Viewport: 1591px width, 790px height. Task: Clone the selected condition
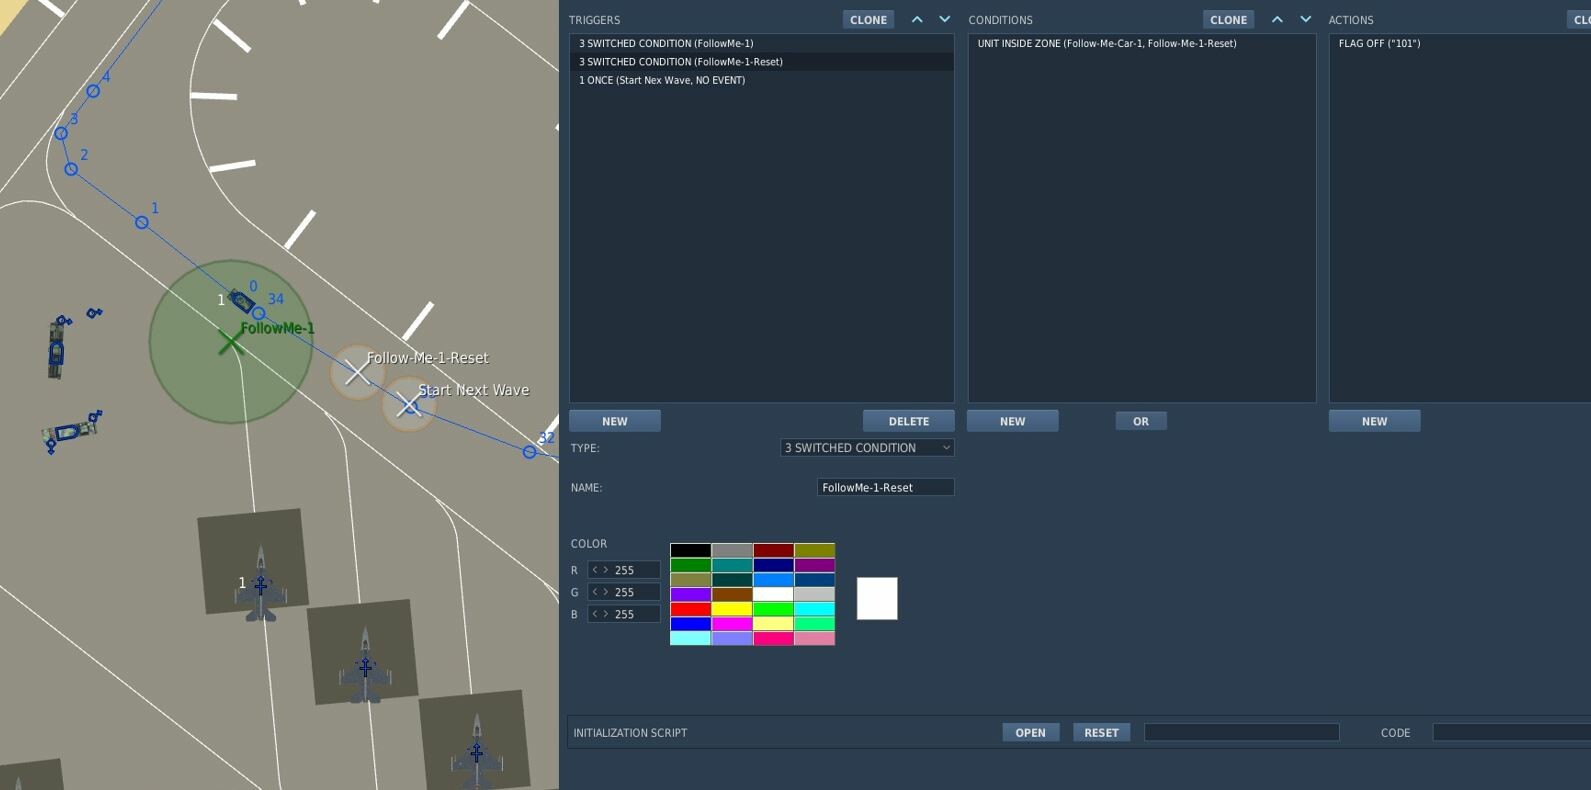1228,20
